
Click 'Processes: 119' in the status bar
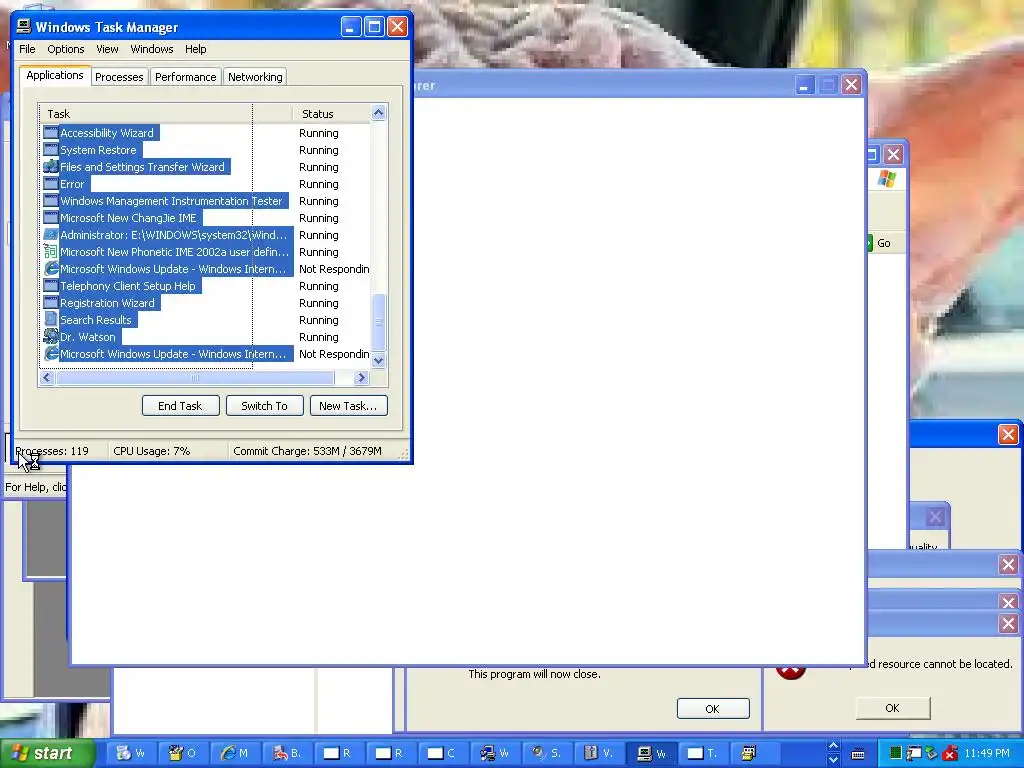pyautogui.click(x=52, y=451)
